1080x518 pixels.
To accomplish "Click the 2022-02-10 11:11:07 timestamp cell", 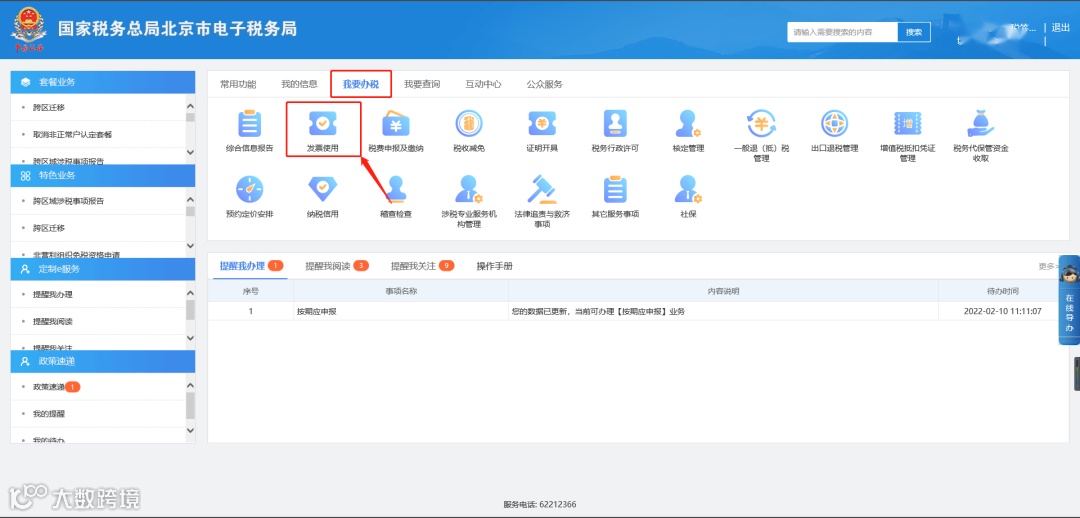I will (1002, 311).
